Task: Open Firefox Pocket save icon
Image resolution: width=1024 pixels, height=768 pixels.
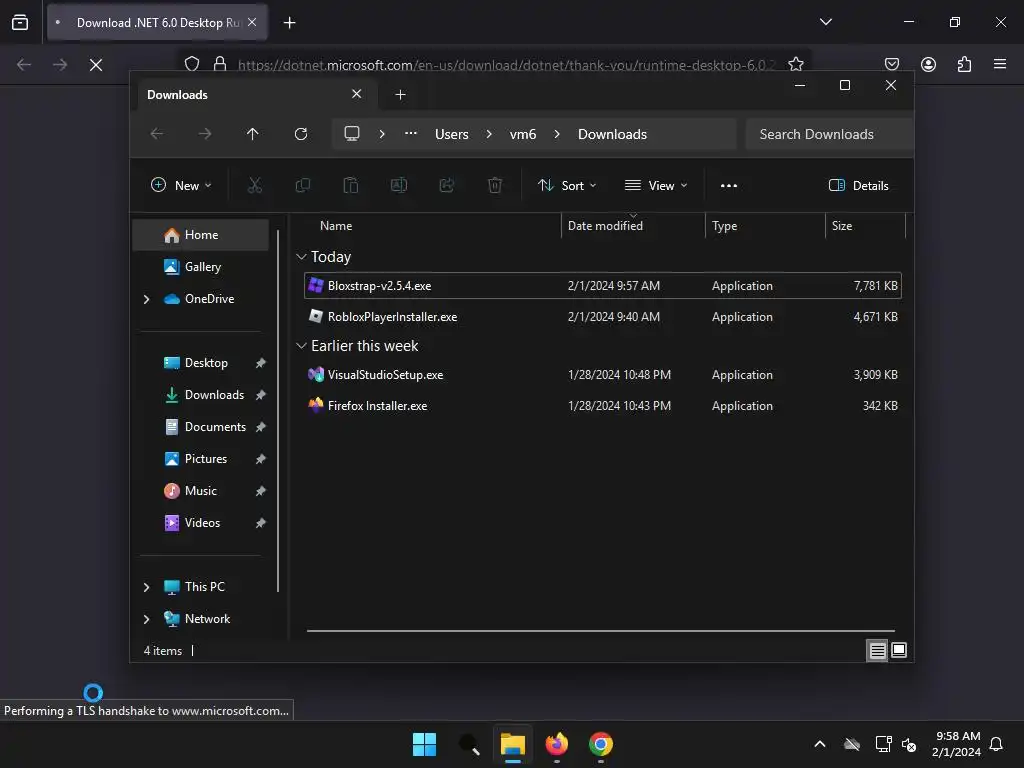Action: 891,64
